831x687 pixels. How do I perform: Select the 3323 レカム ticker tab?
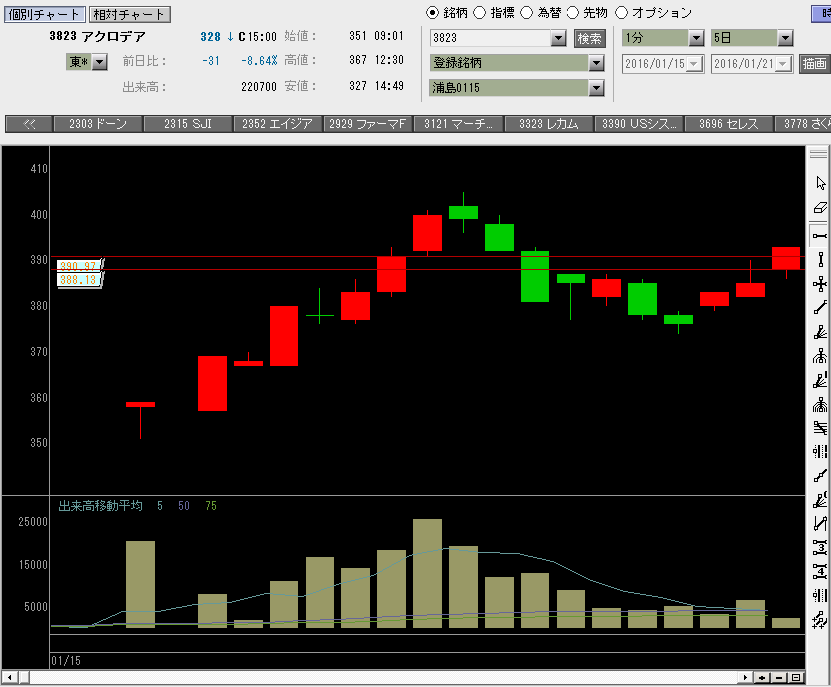click(549, 124)
